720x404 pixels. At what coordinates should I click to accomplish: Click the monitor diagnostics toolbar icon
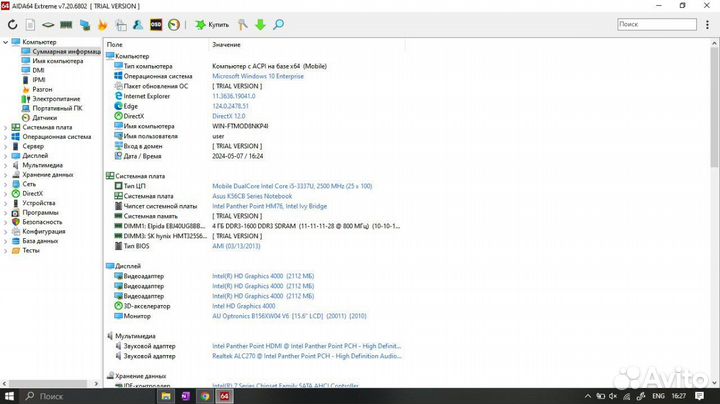point(85,25)
